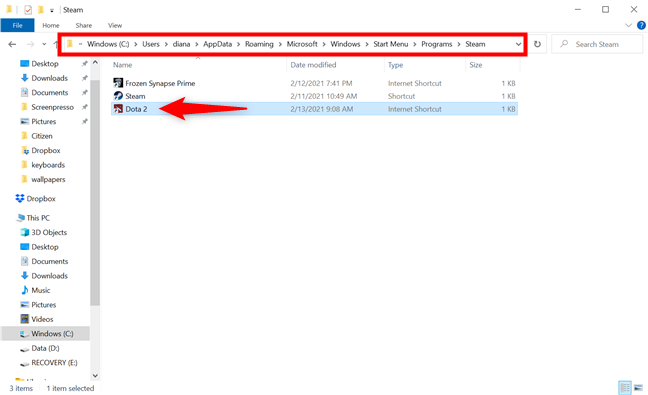Switch to Large icons view in status bar
This screenshot has width=648, height=395.
point(638,388)
